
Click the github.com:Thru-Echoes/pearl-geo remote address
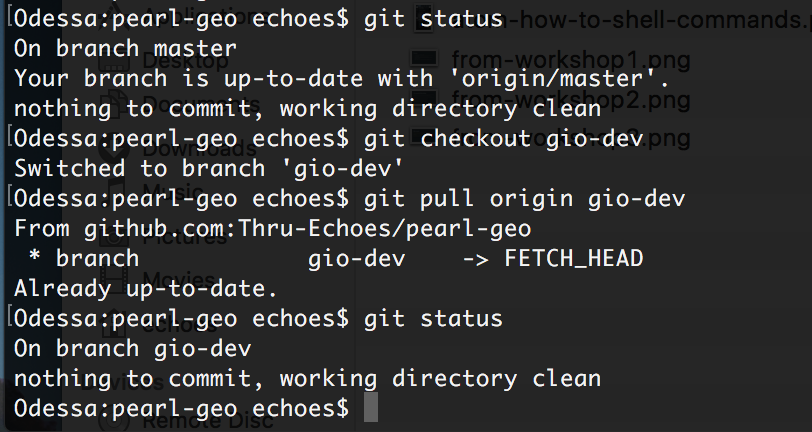(x=308, y=228)
